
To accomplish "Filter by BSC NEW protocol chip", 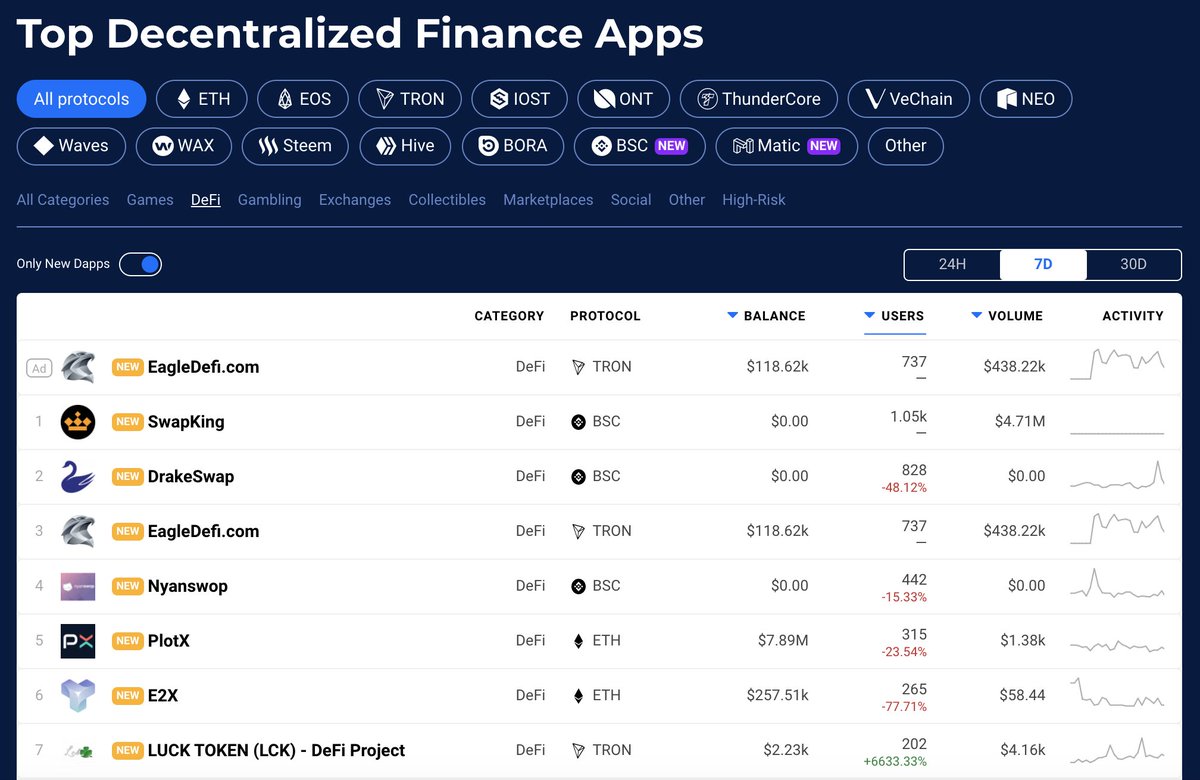I will tap(639, 146).
